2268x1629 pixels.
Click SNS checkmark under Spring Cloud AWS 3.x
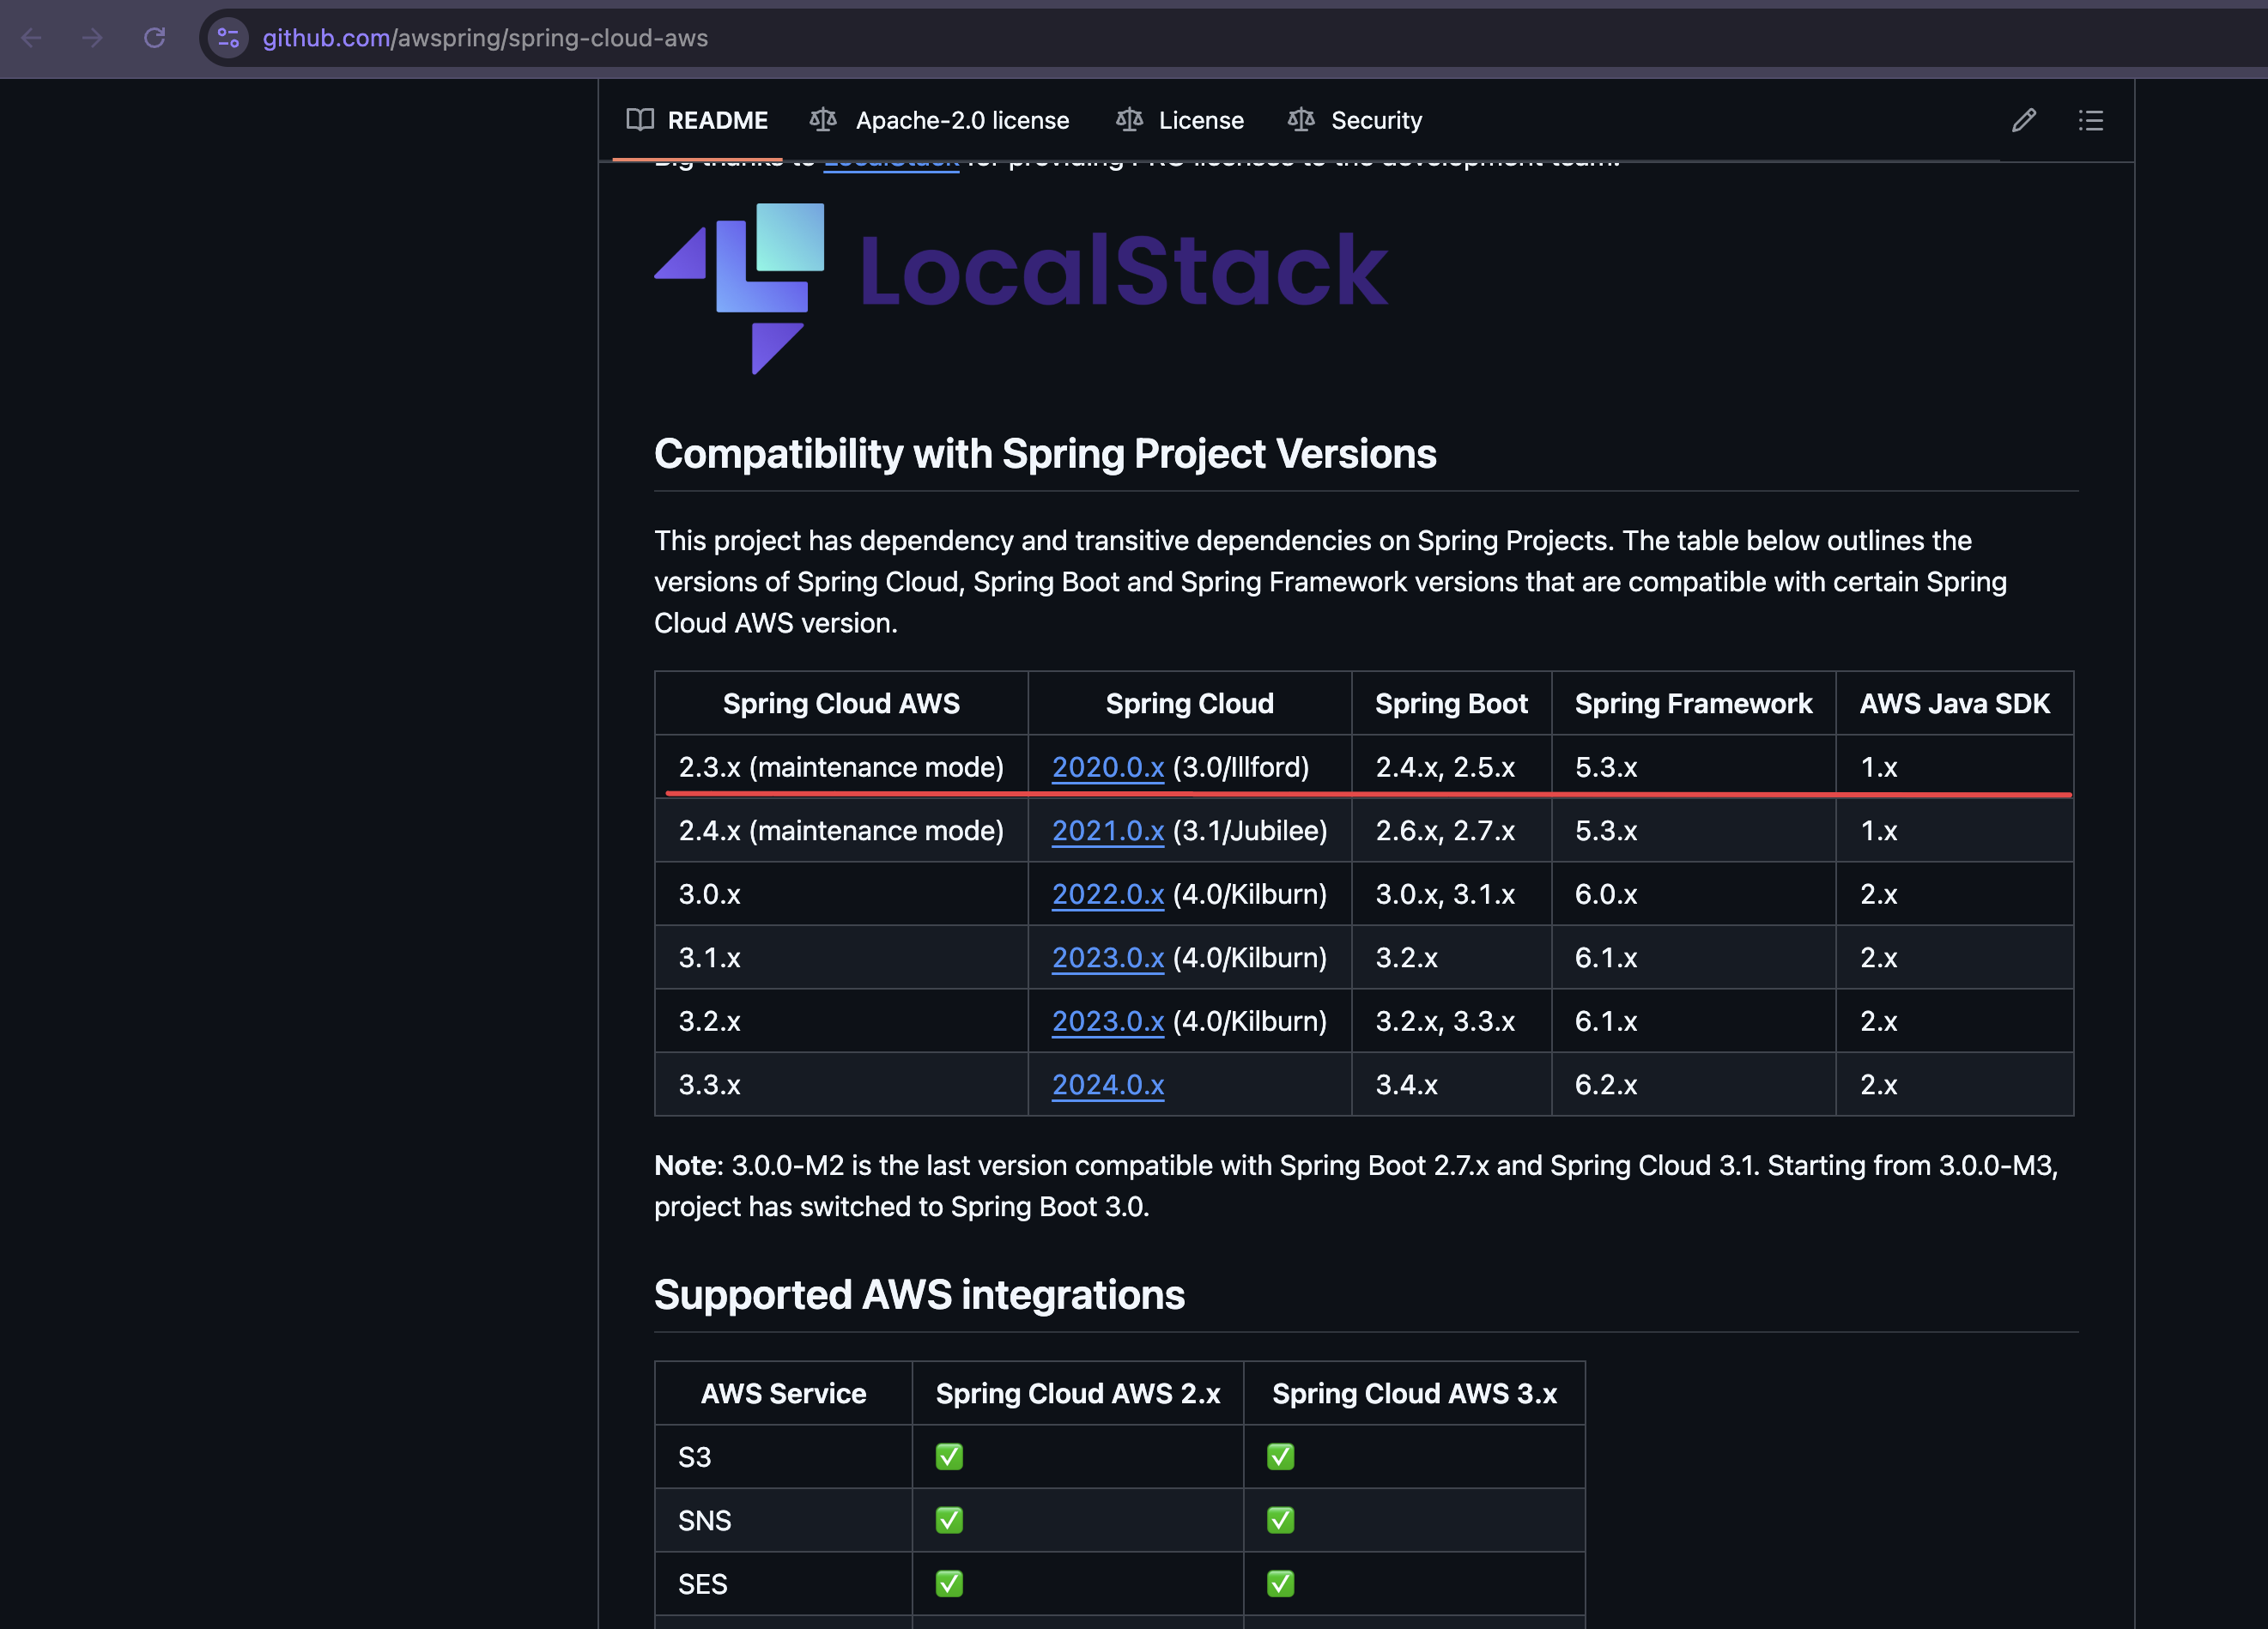[1280, 1520]
